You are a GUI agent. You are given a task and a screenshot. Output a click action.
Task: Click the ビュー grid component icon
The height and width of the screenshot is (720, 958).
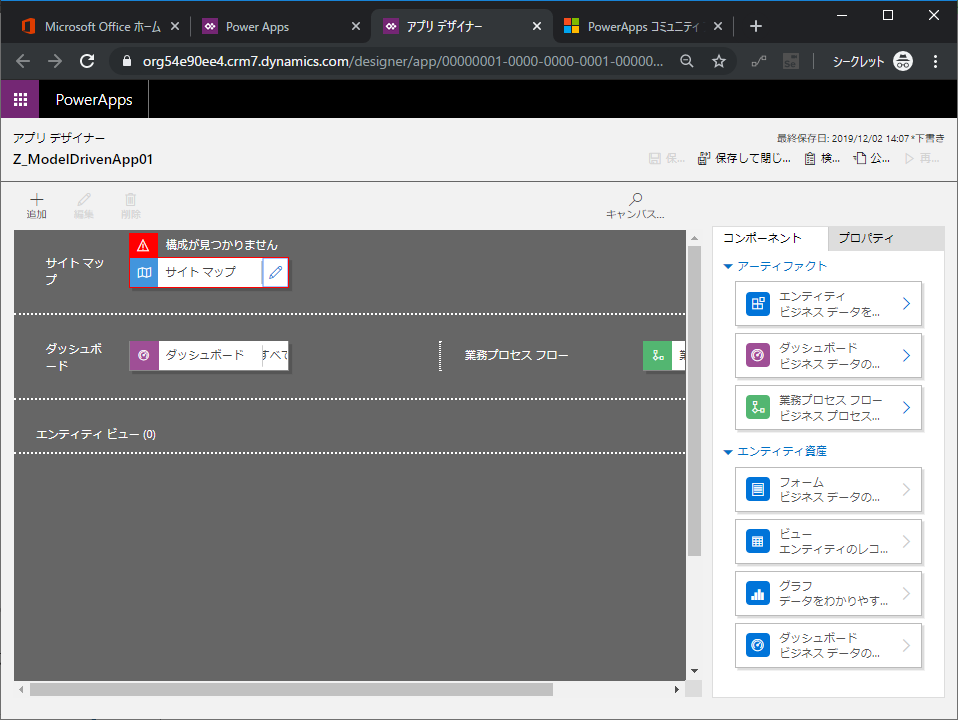coord(758,542)
